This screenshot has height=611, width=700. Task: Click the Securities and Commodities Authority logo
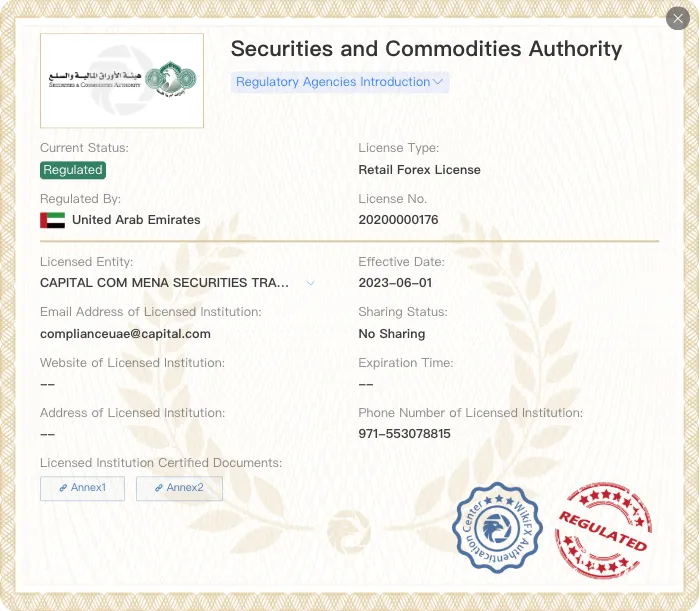(x=122, y=81)
